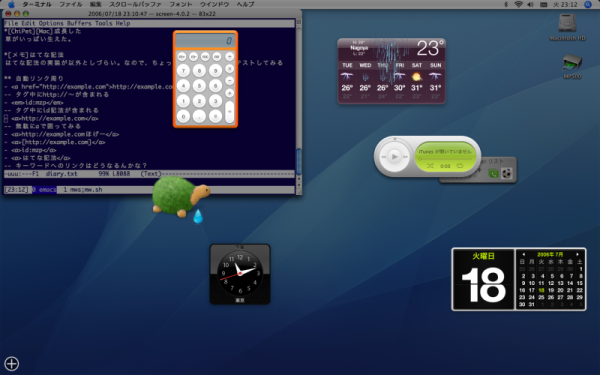Click the keyboard input source icon
The image size is (600, 375).
coord(543,5)
